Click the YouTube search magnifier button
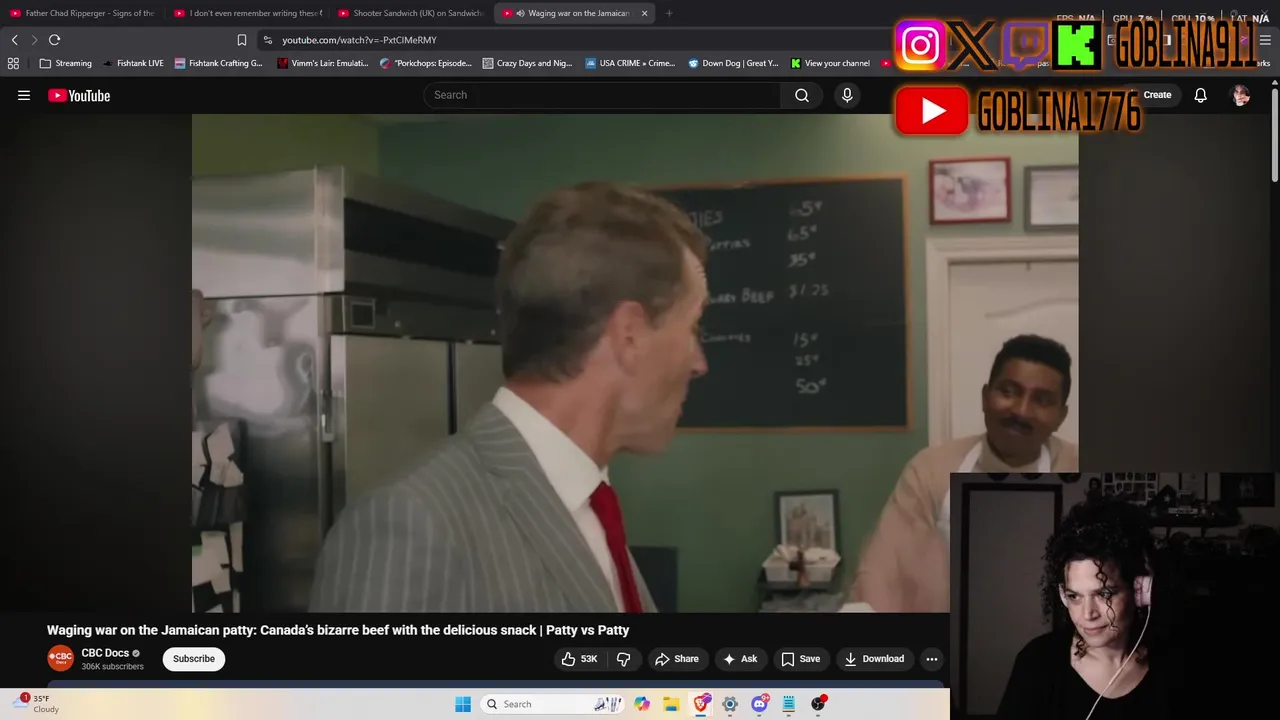Viewport: 1280px width, 720px height. tap(802, 95)
